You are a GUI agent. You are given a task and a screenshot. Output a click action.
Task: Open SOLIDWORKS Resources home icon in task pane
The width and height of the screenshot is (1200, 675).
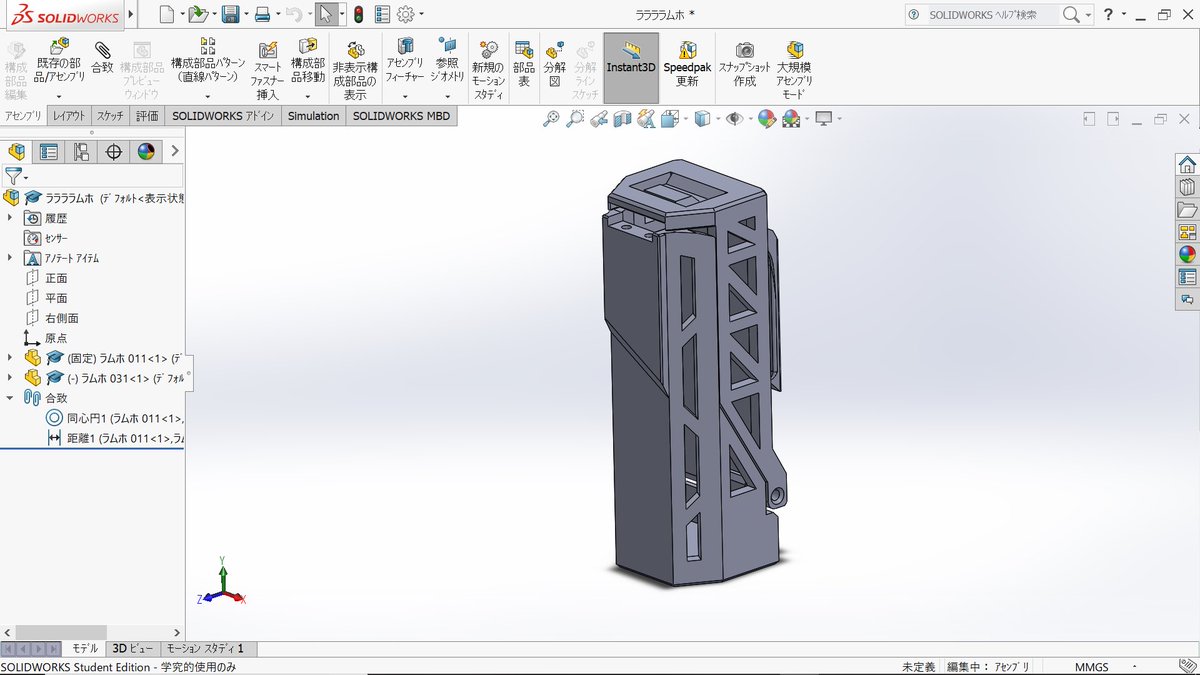pyautogui.click(x=1187, y=164)
